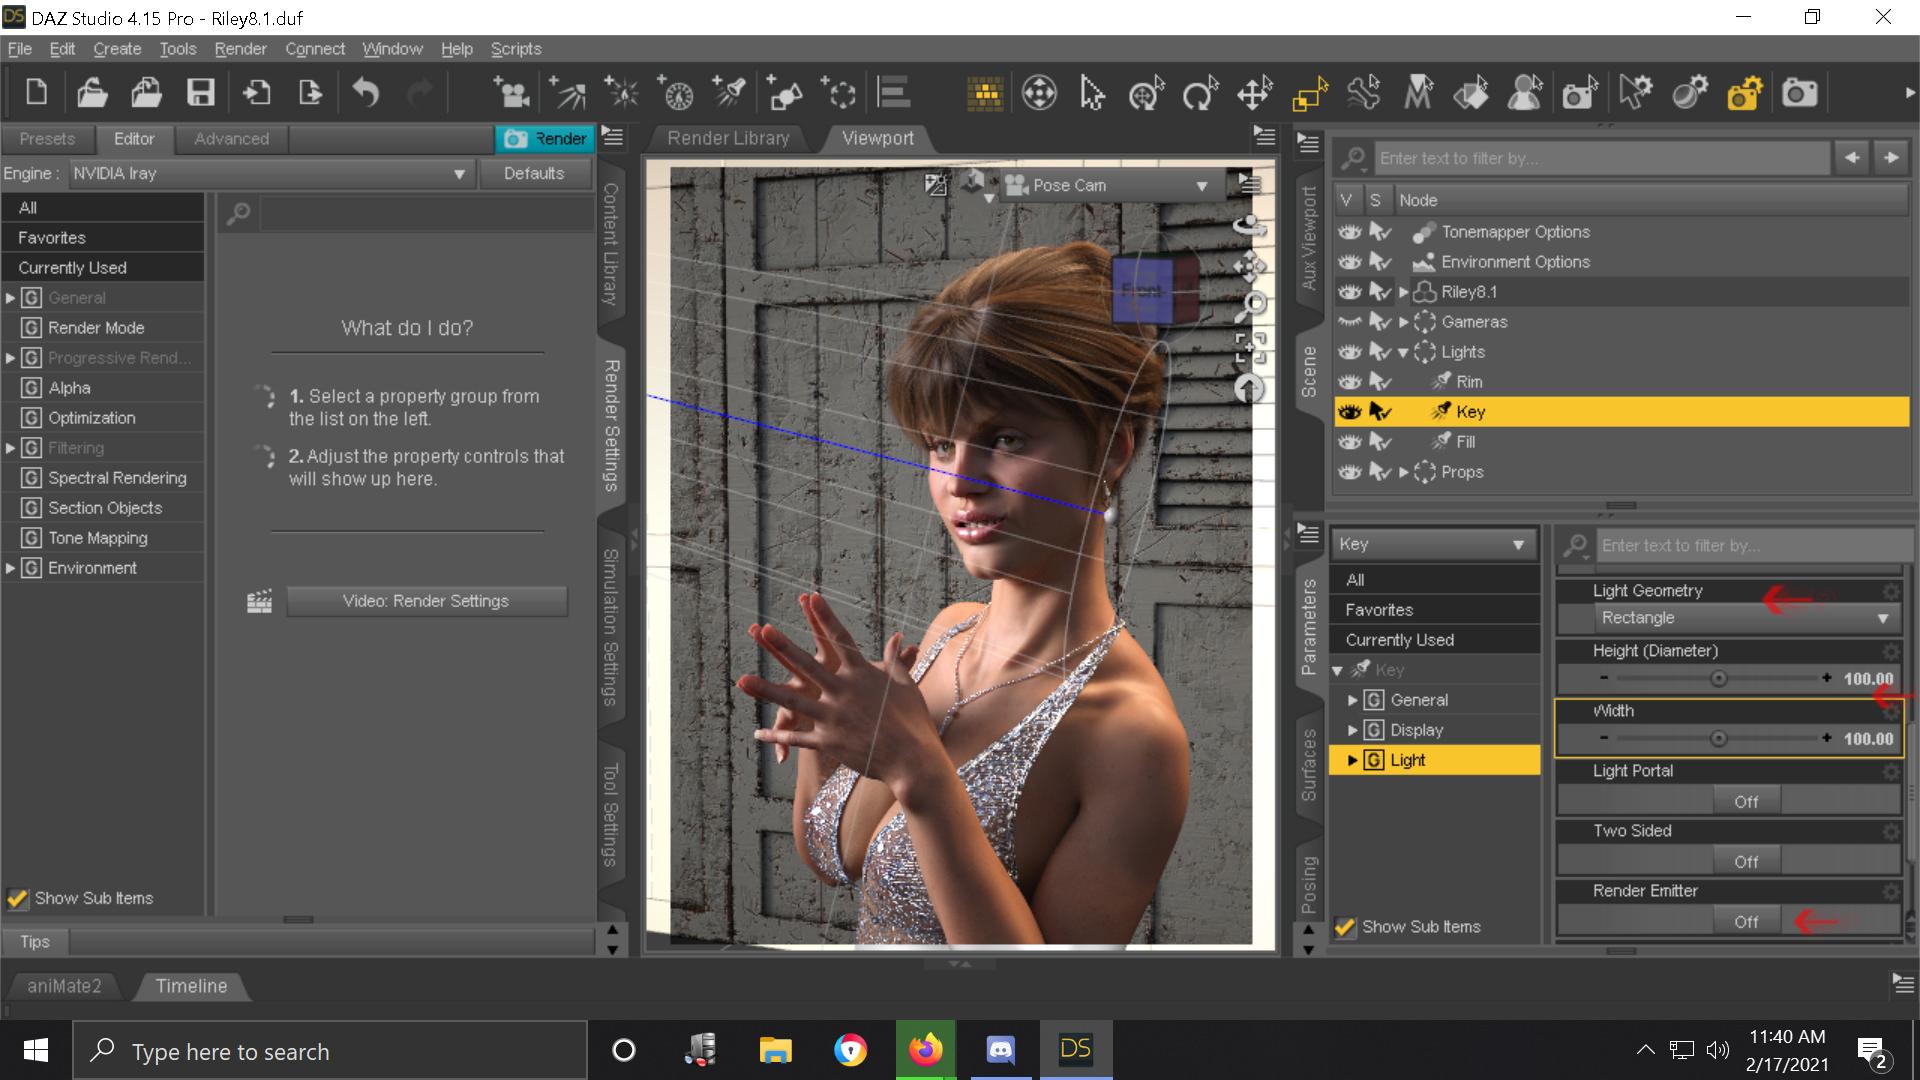1920x1080 pixels.
Task: Select the Rotate tool icon
Action: click(x=1199, y=94)
